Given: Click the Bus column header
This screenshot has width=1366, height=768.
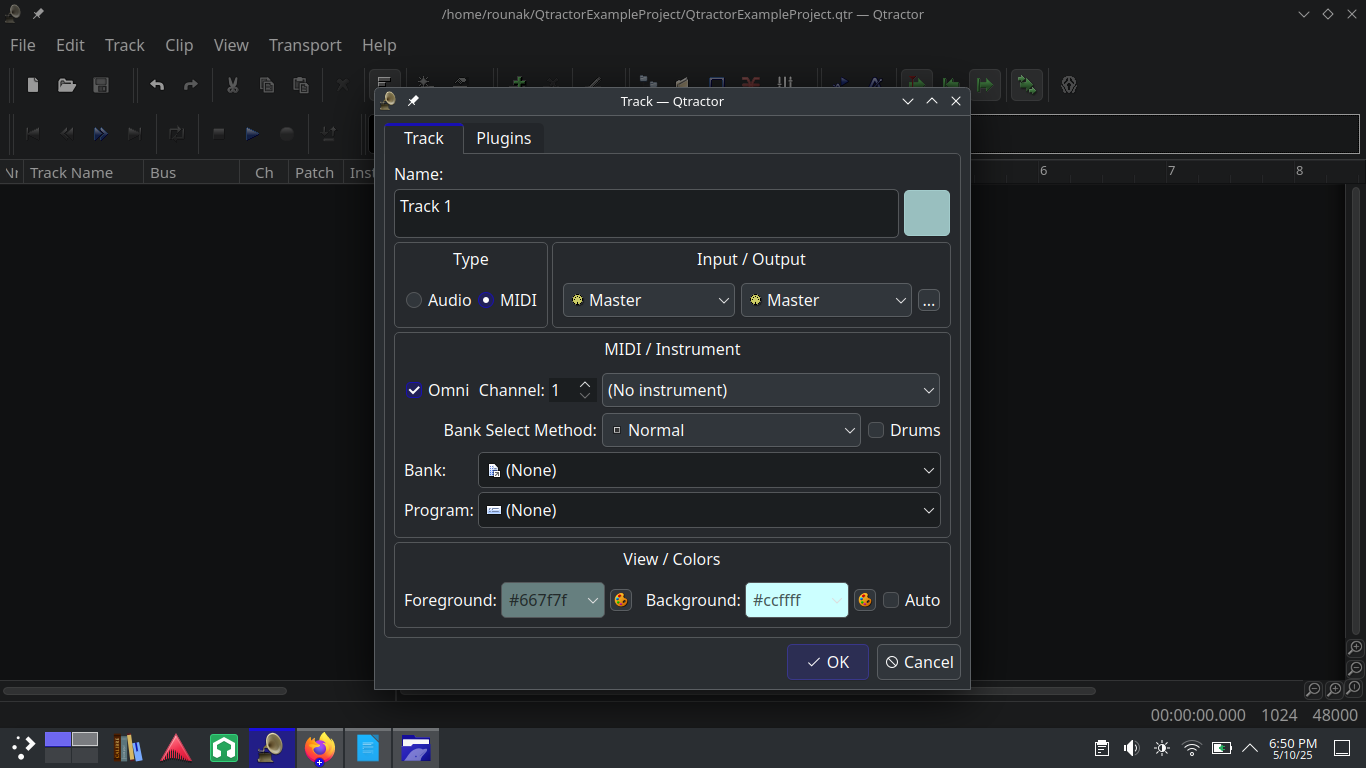Looking at the screenshot, I should tap(192, 172).
